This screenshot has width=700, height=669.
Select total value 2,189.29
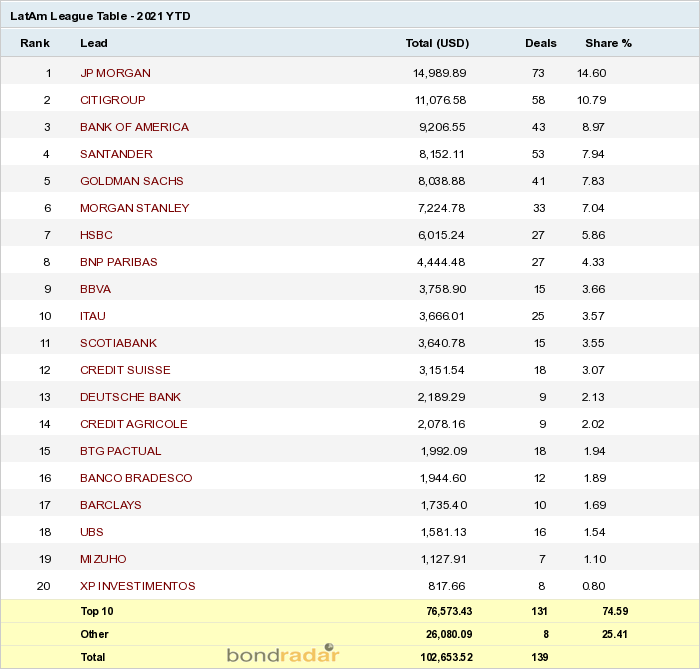[442, 397]
